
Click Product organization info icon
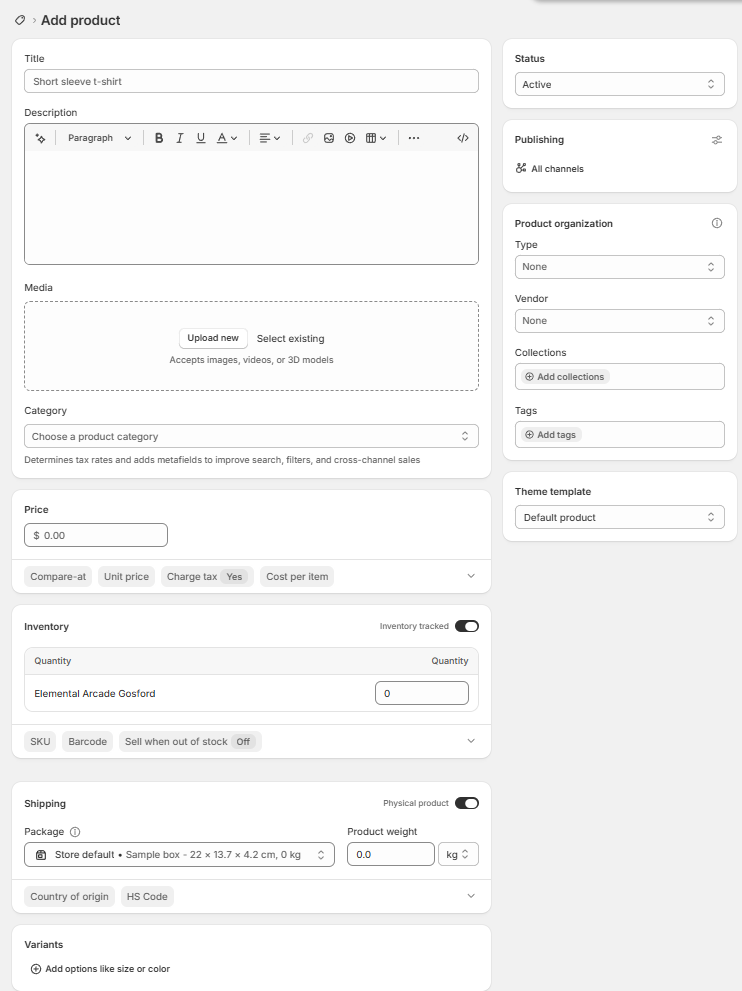point(717,223)
